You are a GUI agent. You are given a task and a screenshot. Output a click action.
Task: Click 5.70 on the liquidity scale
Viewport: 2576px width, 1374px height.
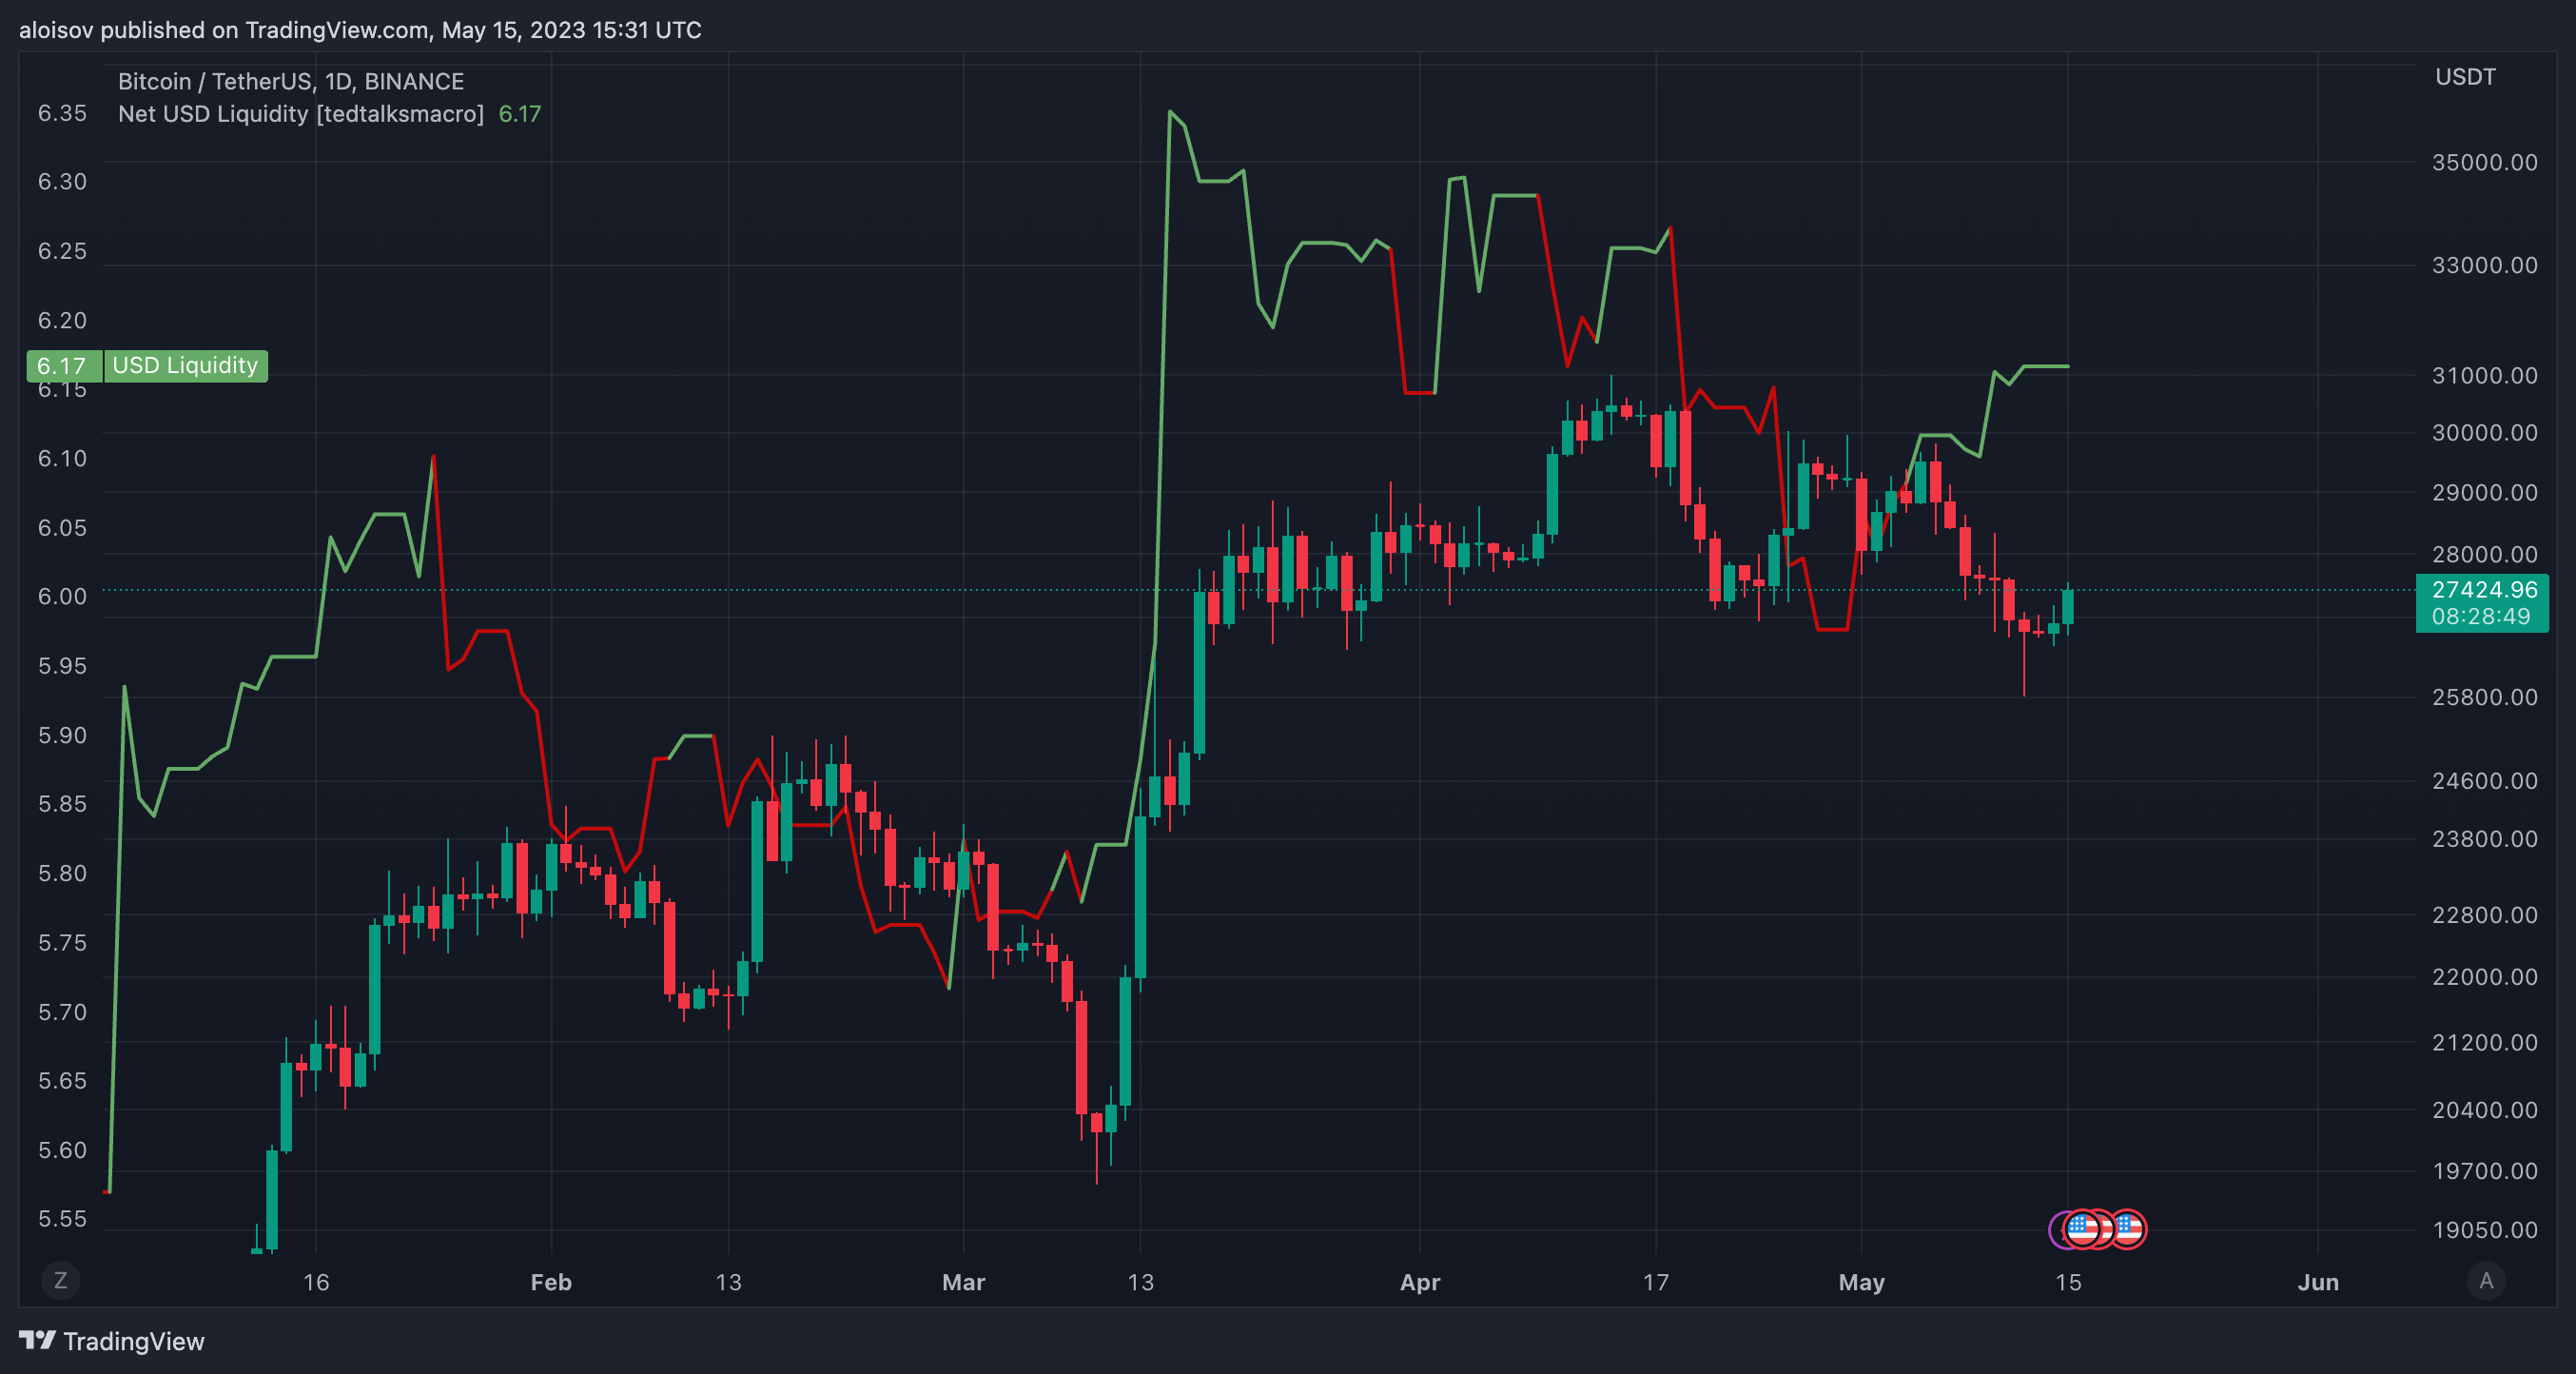[62, 1012]
